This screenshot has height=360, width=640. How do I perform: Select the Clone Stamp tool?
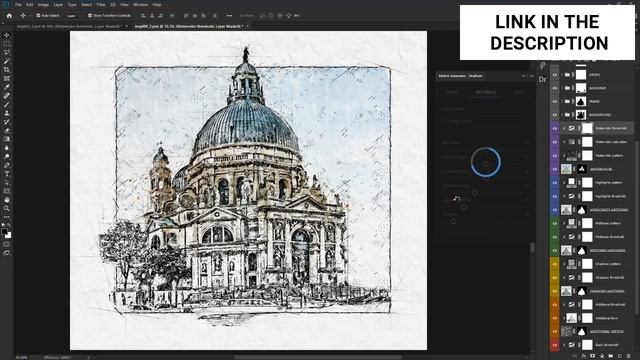pyautogui.click(x=7, y=113)
